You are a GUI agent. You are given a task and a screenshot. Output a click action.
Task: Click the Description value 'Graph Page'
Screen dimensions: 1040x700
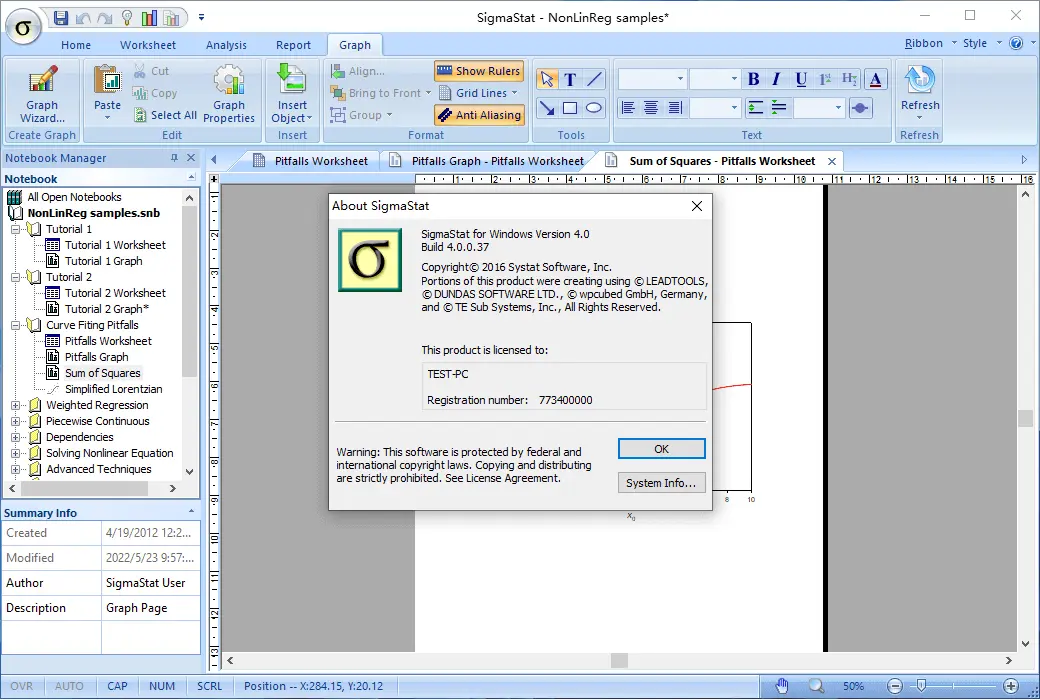(x=137, y=608)
